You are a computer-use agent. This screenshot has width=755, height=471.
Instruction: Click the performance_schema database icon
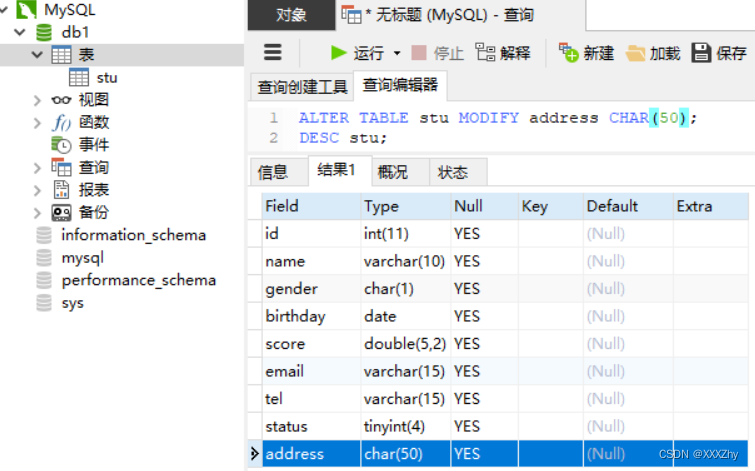click(44, 280)
